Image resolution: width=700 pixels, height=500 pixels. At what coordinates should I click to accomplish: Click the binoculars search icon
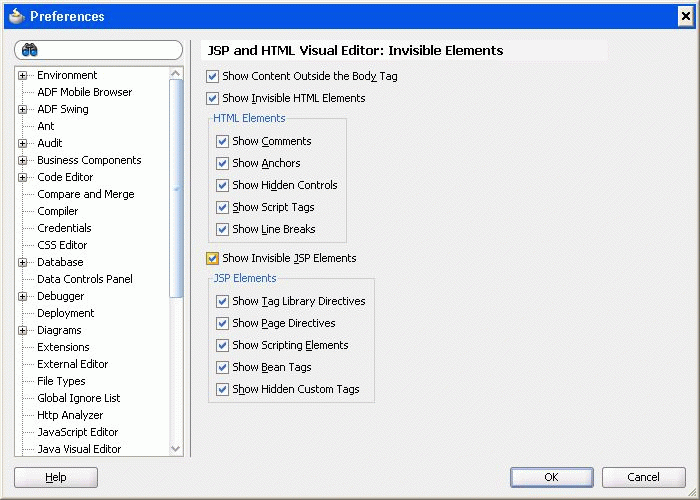[x=30, y=50]
